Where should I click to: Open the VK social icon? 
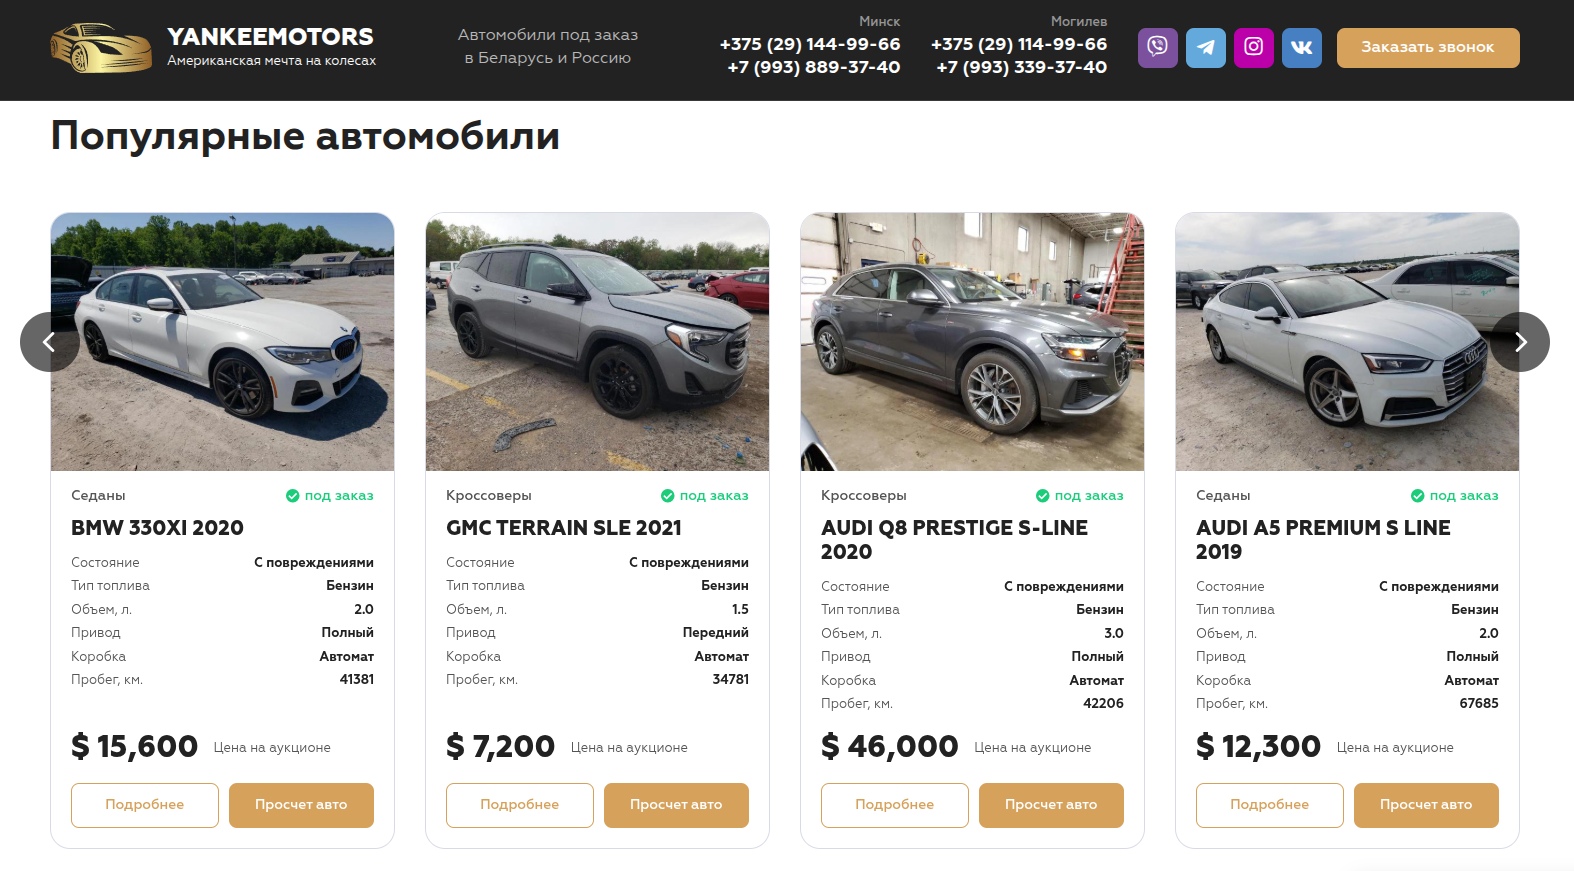(1302, 47)
